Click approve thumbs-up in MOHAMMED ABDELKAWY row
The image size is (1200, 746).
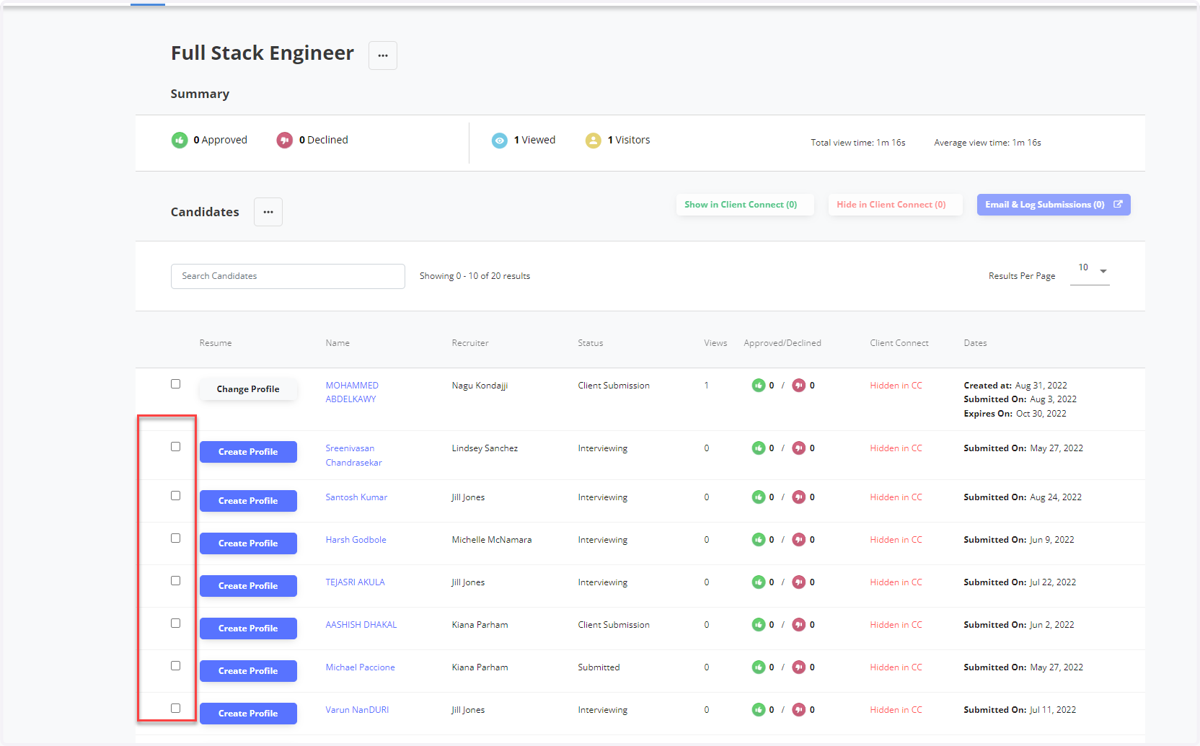point(758,385)
